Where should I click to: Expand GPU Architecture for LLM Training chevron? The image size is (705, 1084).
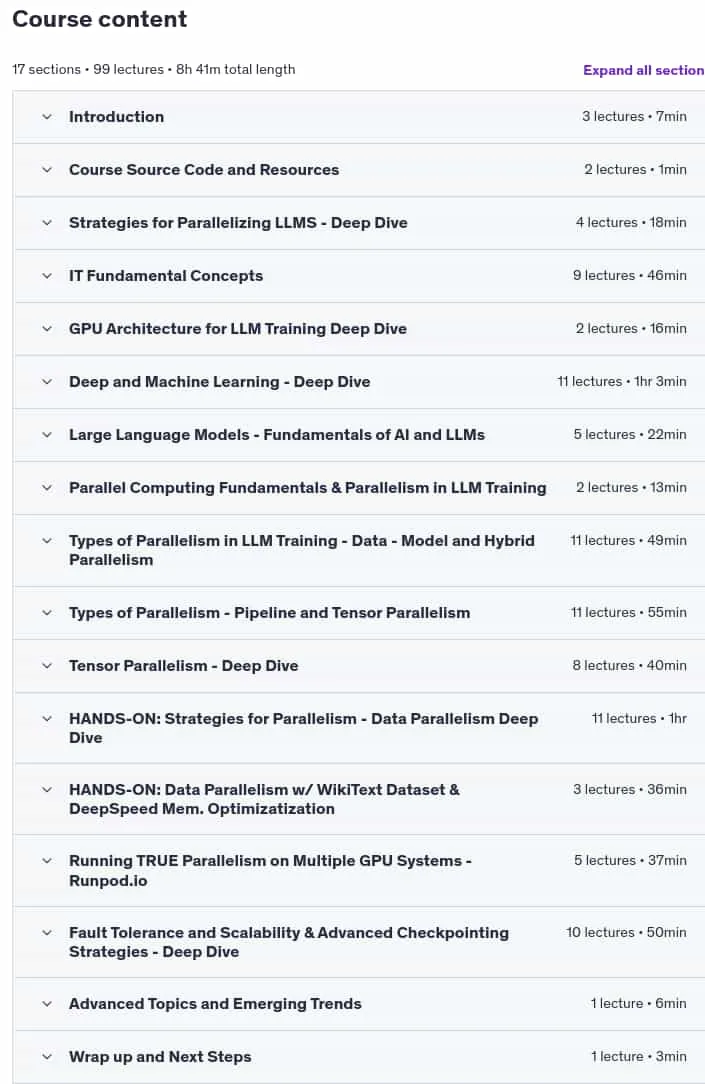[47, 329]
